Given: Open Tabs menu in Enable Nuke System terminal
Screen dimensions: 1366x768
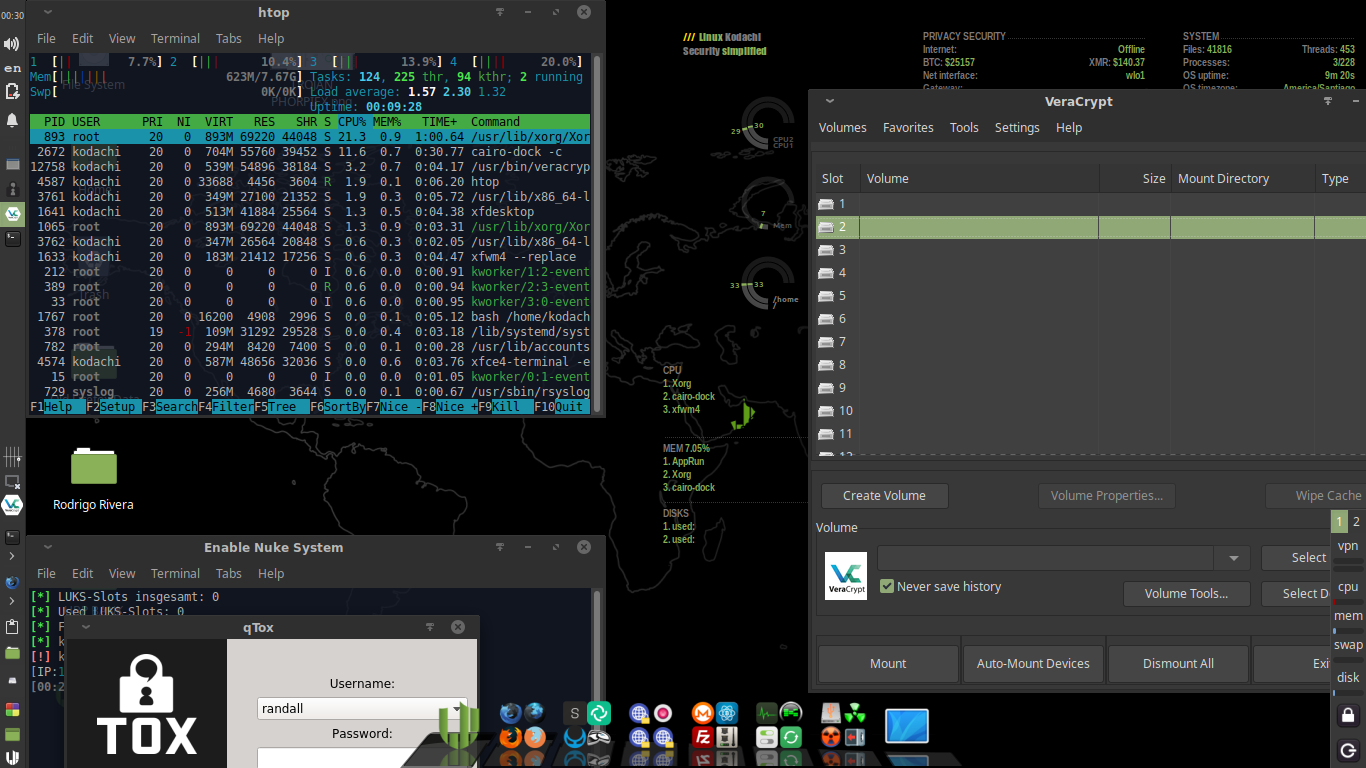Looking at the screenshot, I should 229,574.
